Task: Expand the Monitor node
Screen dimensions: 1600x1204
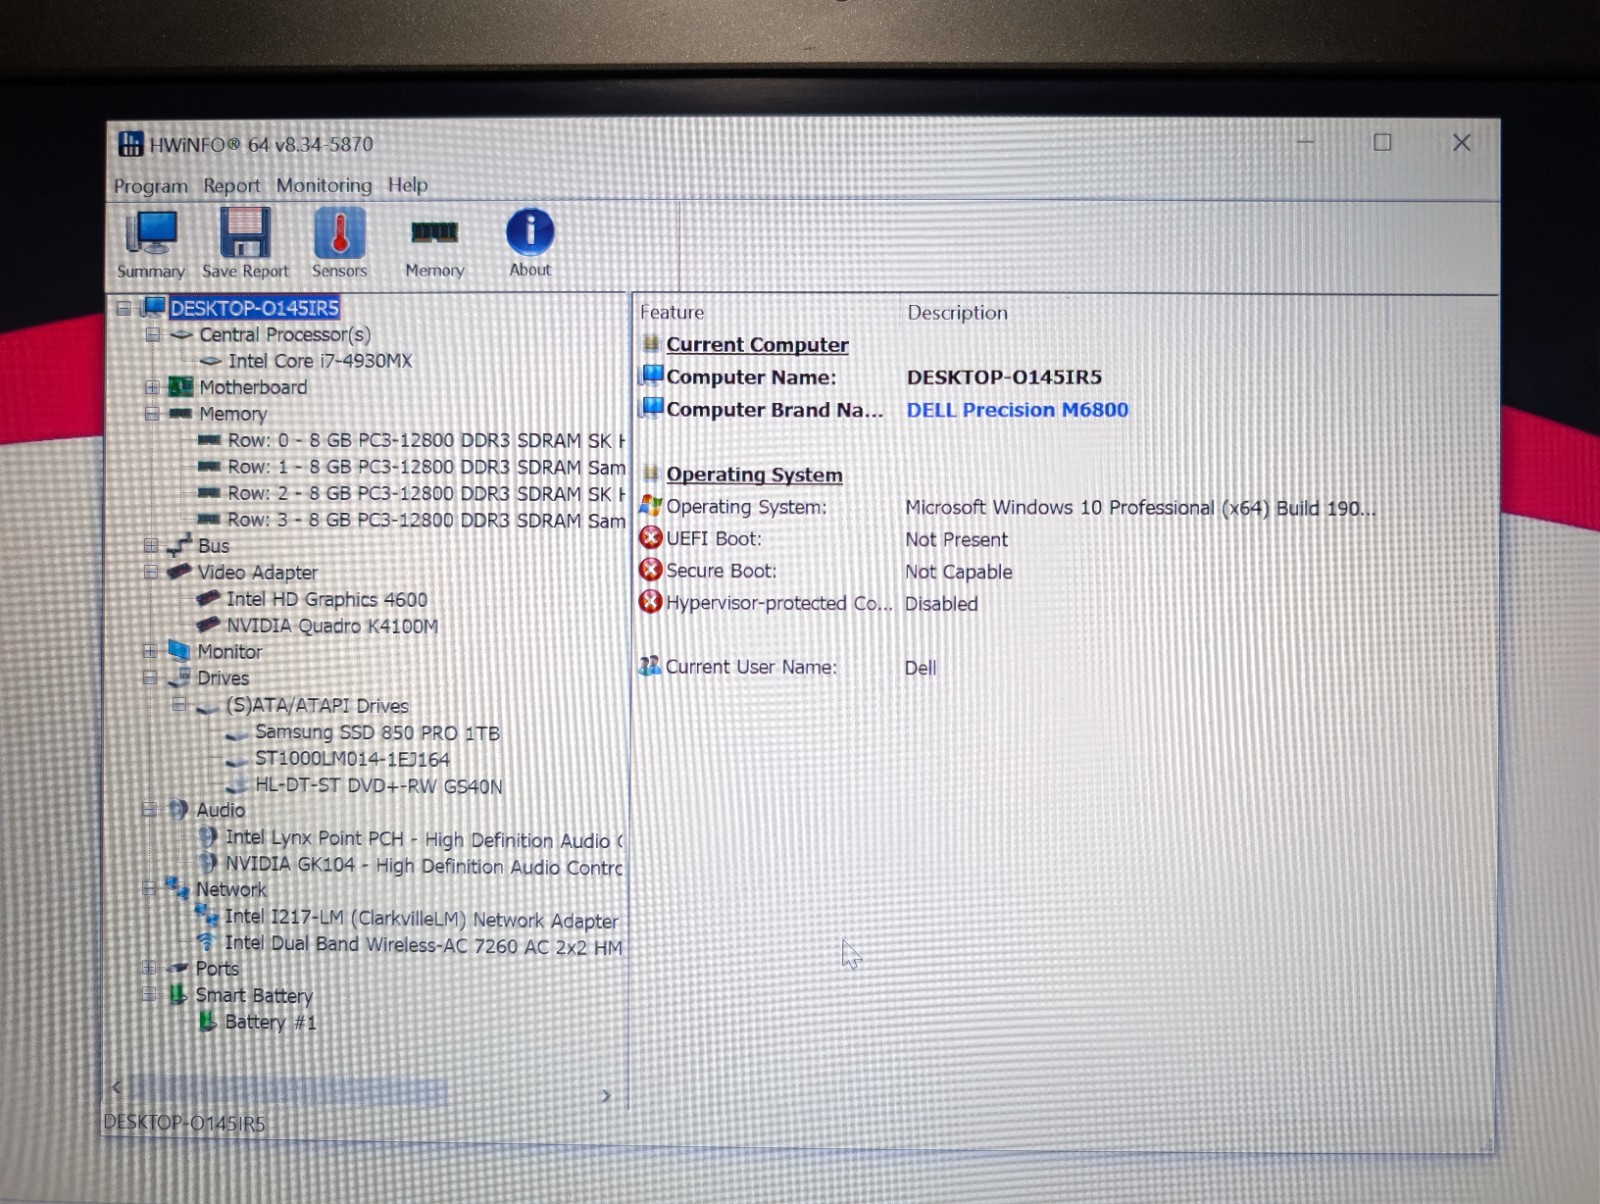Action: [150, 651]
